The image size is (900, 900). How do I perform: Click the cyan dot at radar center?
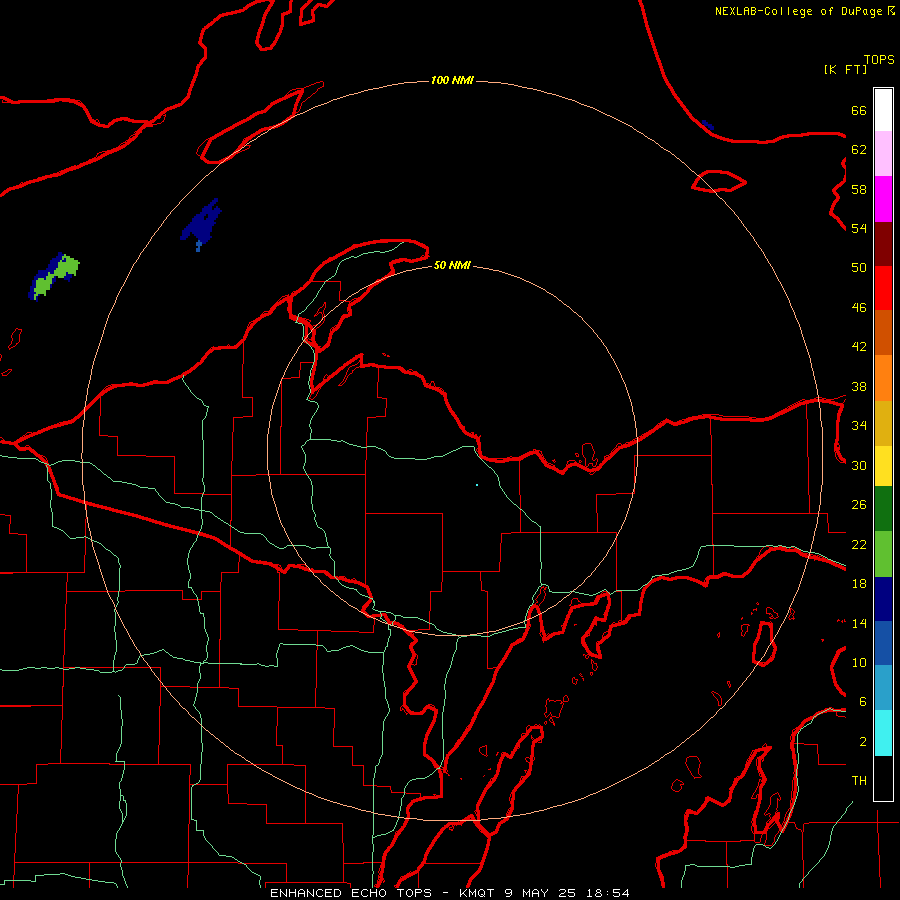click(477, 485)
